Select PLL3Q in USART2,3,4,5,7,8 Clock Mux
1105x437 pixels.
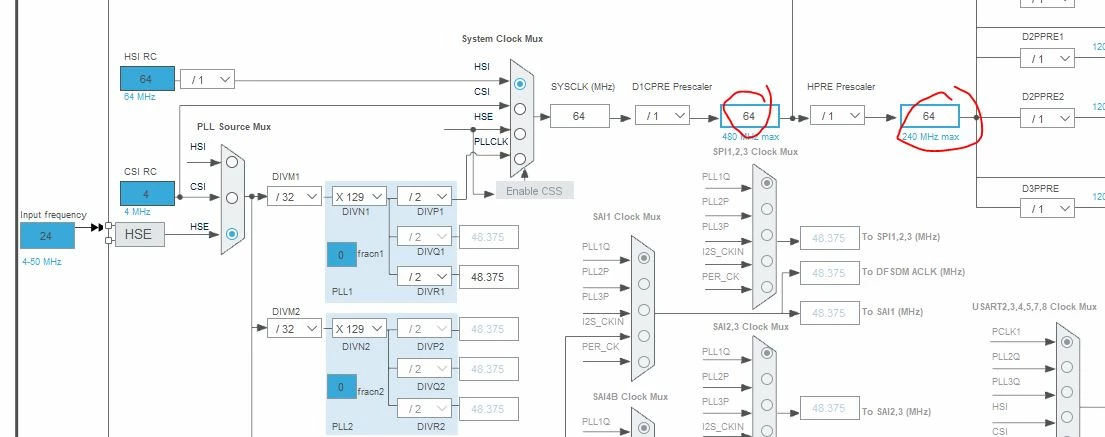click(1067, 392)
